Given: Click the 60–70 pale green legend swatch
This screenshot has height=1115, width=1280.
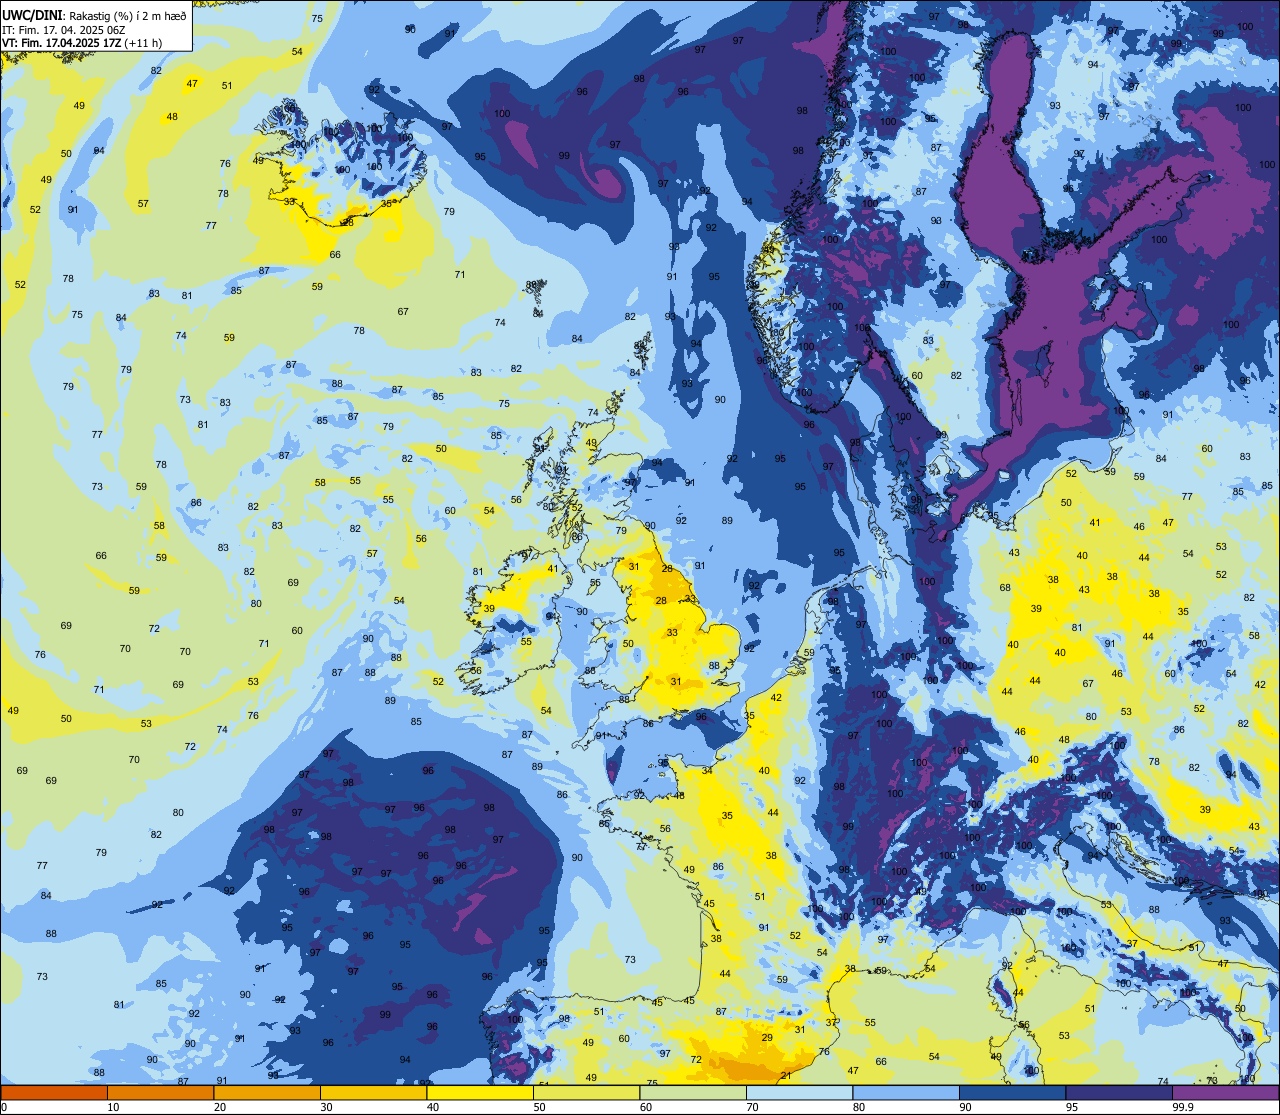Looking at the screenshot, I should (693, 1092).
